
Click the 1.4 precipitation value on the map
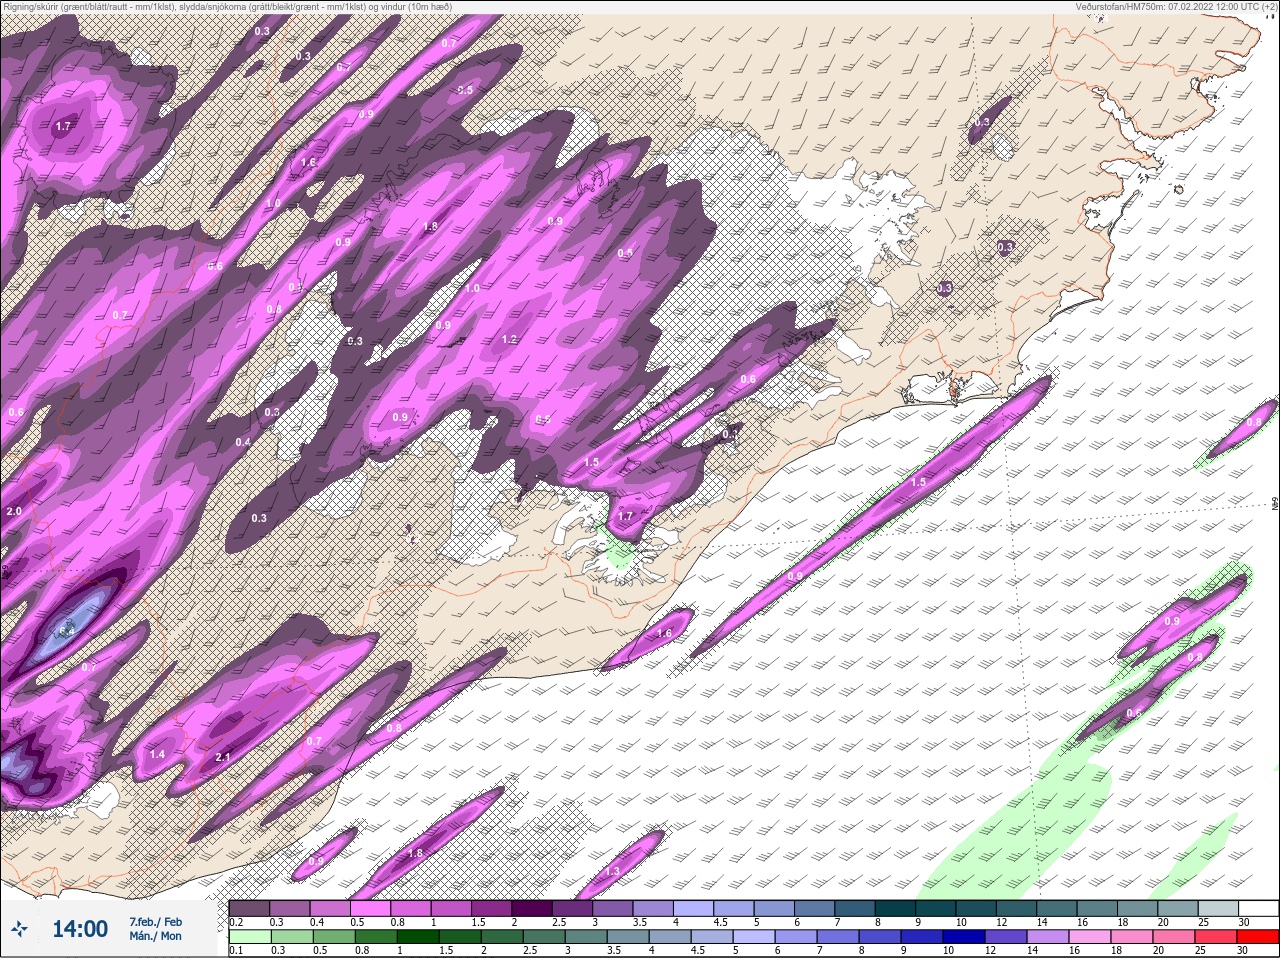click(157, 754)
